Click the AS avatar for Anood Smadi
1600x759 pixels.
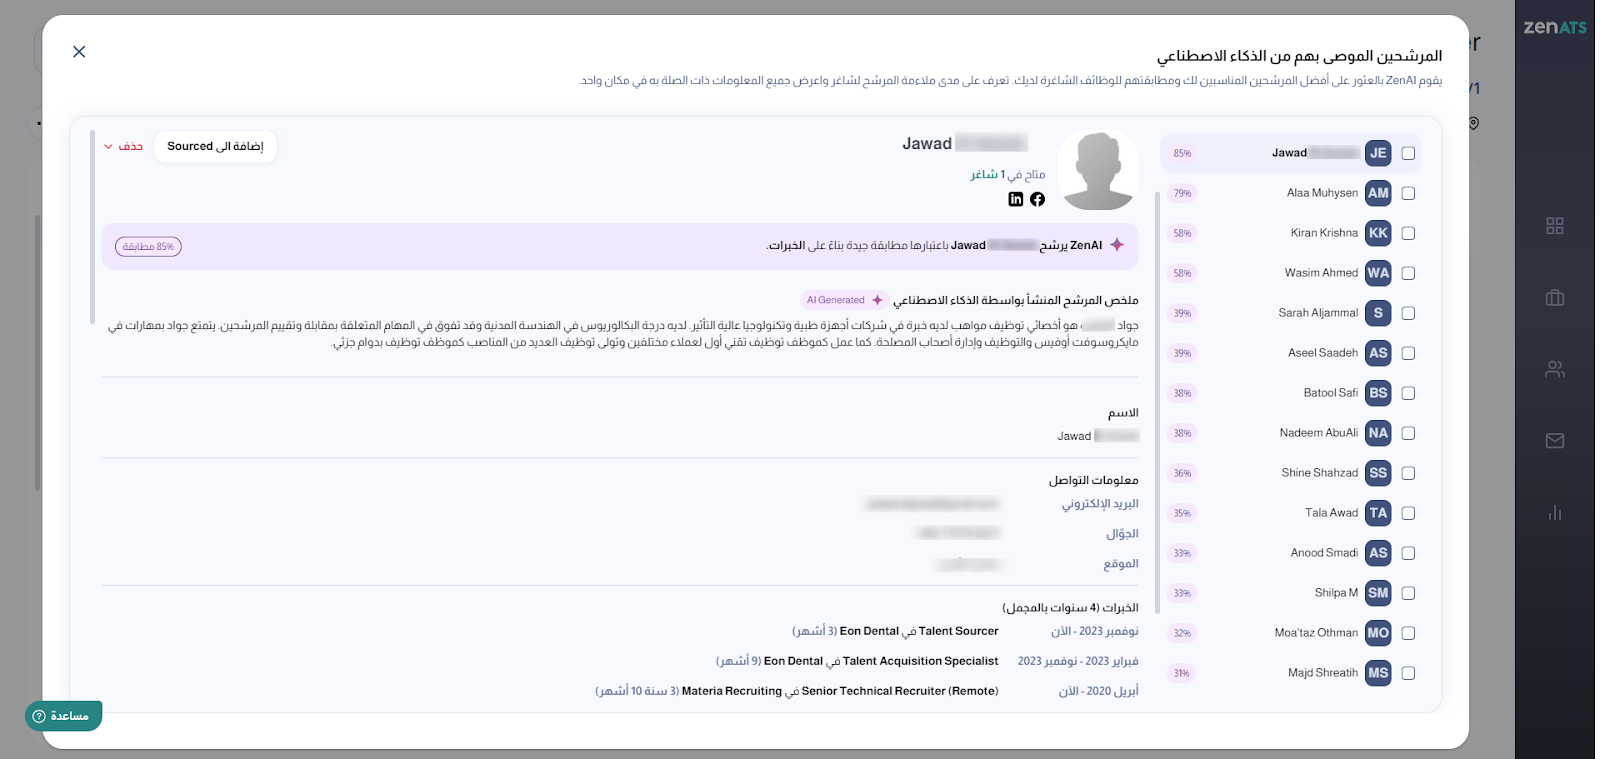click(x=1378, y=553)
